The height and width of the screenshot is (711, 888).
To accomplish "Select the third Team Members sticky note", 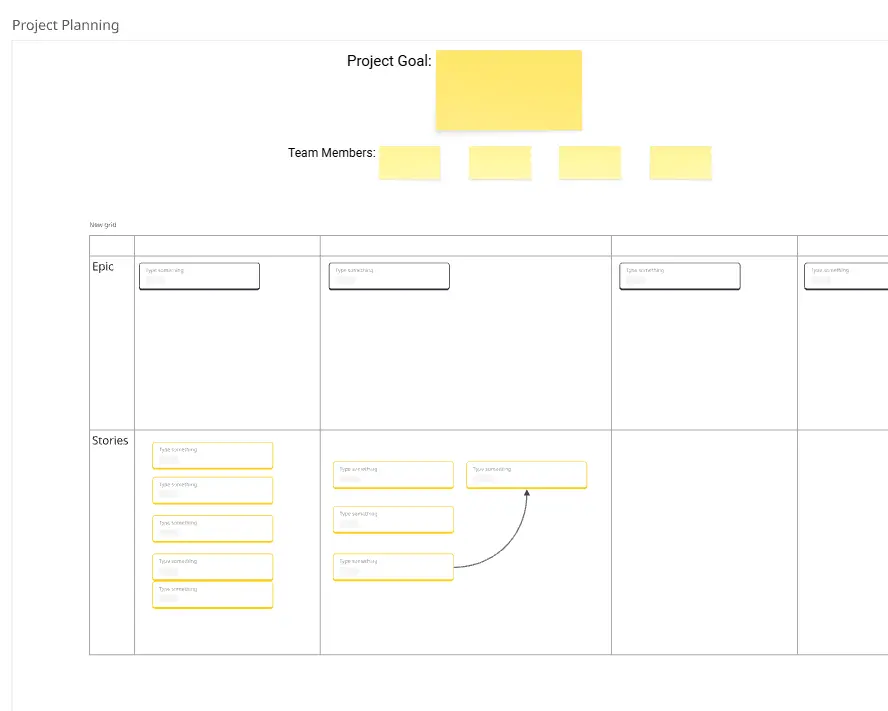I will tap(589, 162).
